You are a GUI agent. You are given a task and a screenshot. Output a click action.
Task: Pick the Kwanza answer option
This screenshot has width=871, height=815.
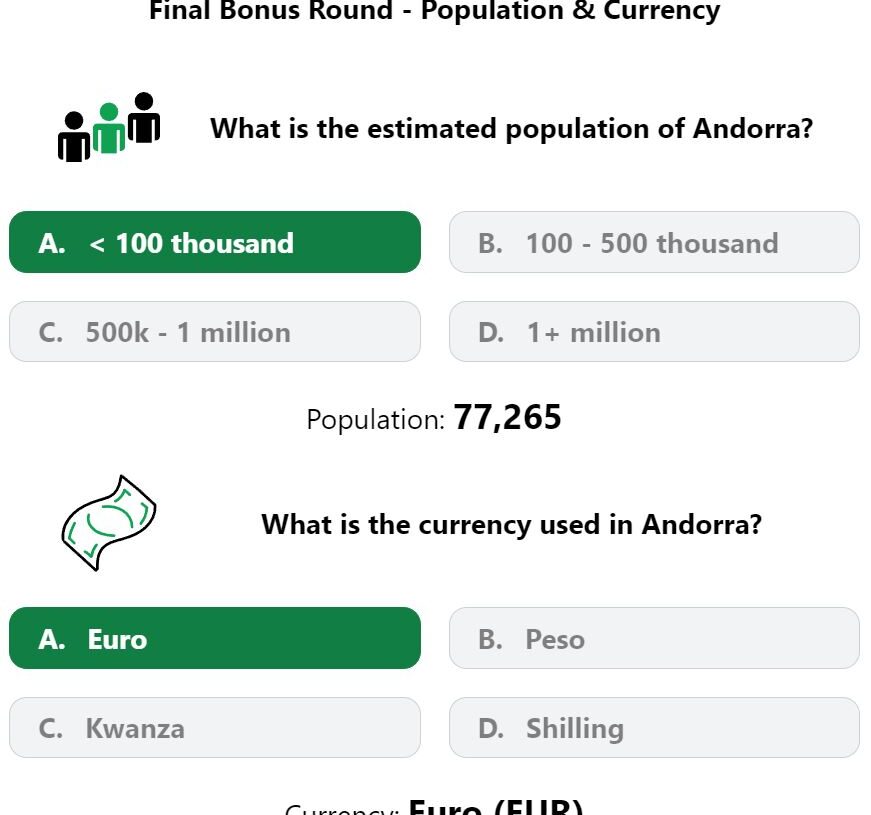(215, 727)
